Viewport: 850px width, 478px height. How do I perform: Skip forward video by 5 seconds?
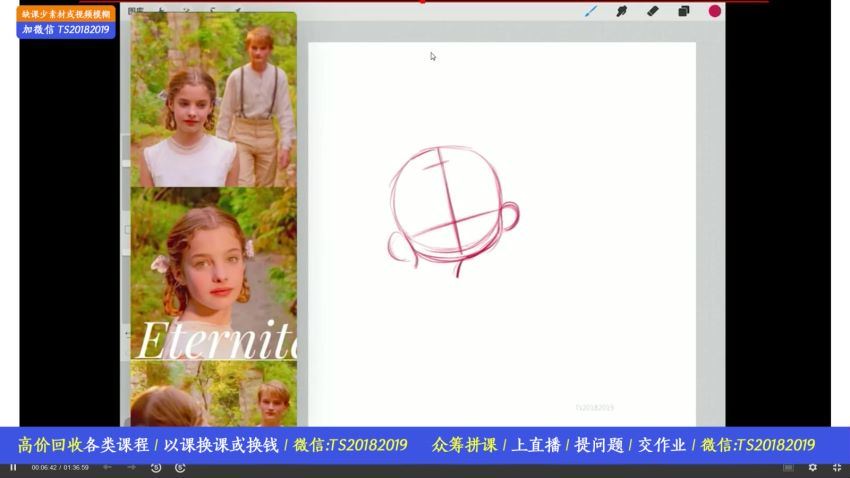point(180,467)
